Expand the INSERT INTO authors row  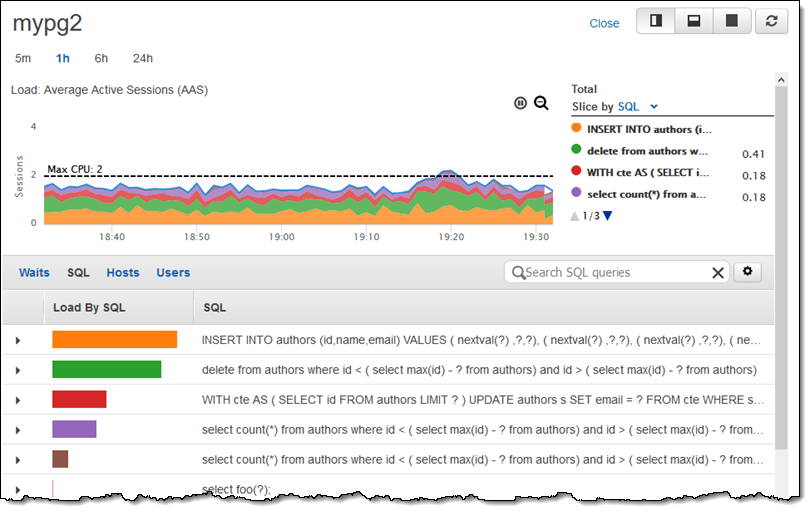click(17, 341)
